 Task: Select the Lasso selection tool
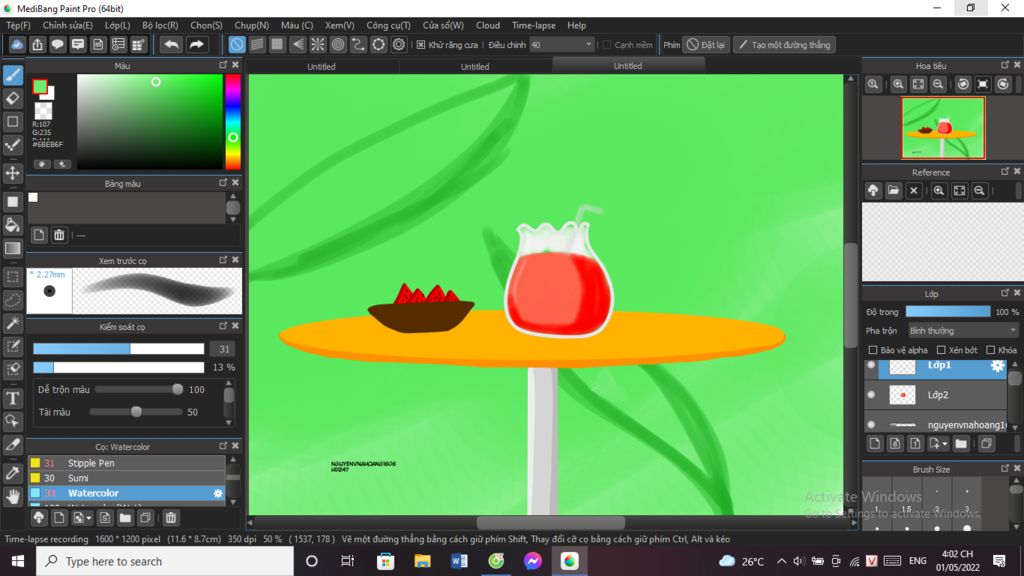coord(12,300)
